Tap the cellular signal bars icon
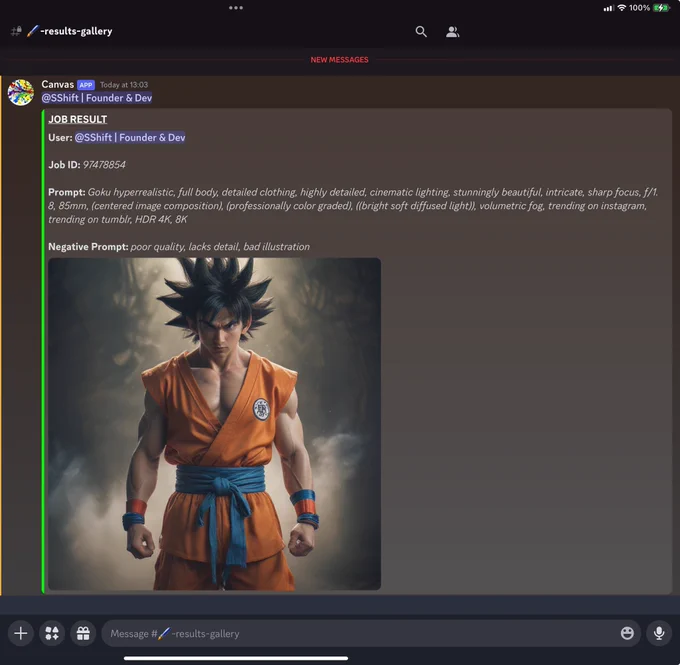680x665 pixels. [608, 8]
